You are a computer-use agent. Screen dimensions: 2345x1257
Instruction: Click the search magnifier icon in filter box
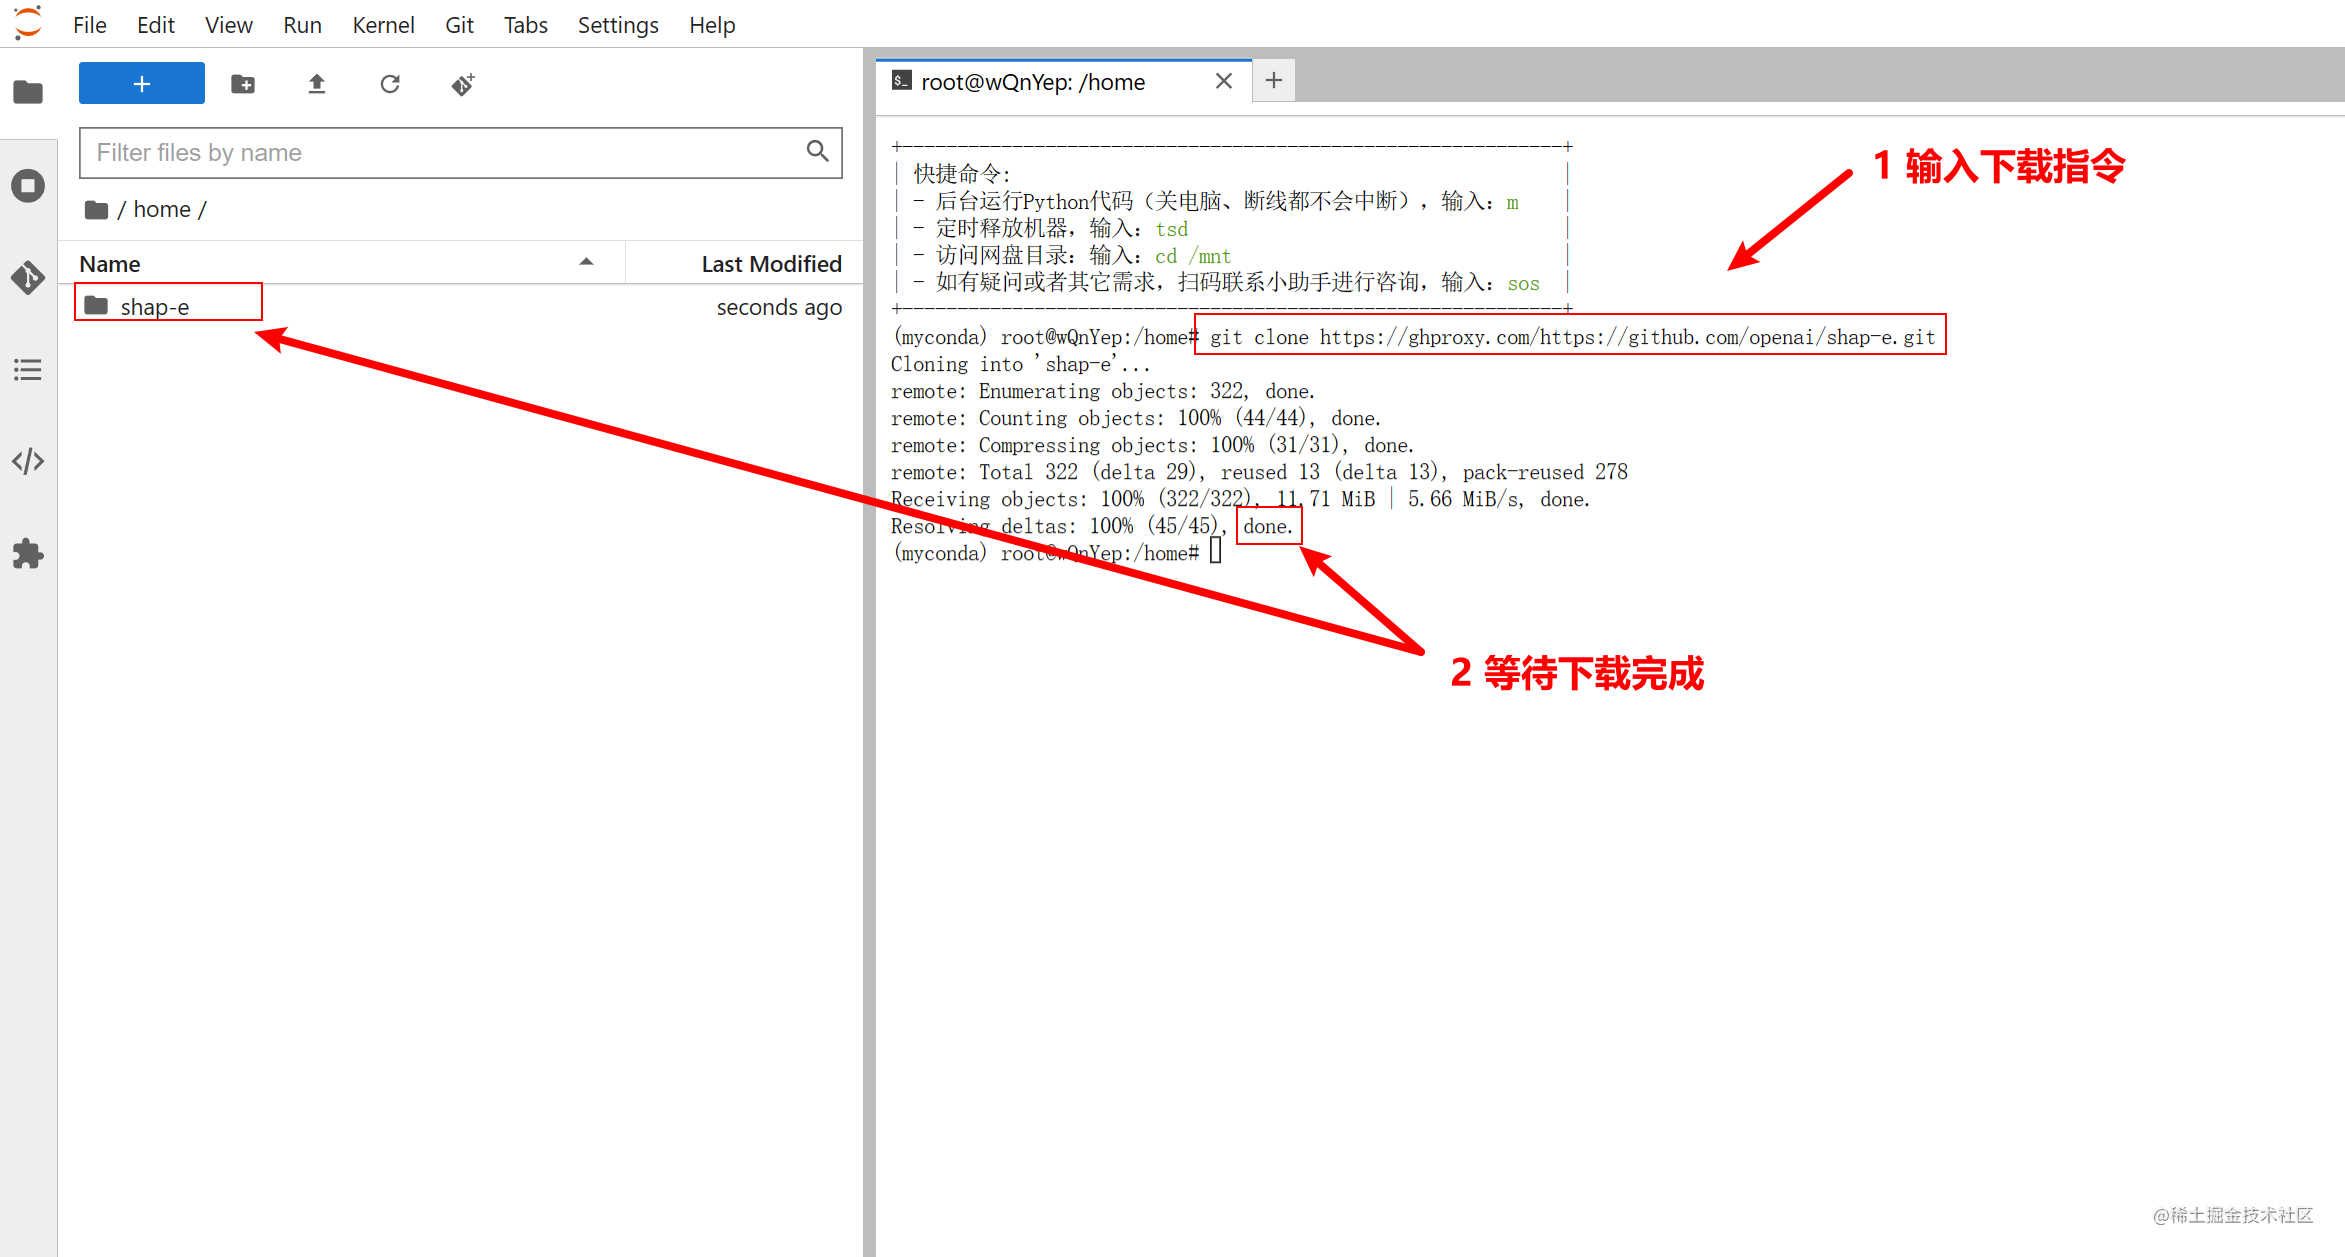click(817, 151)
